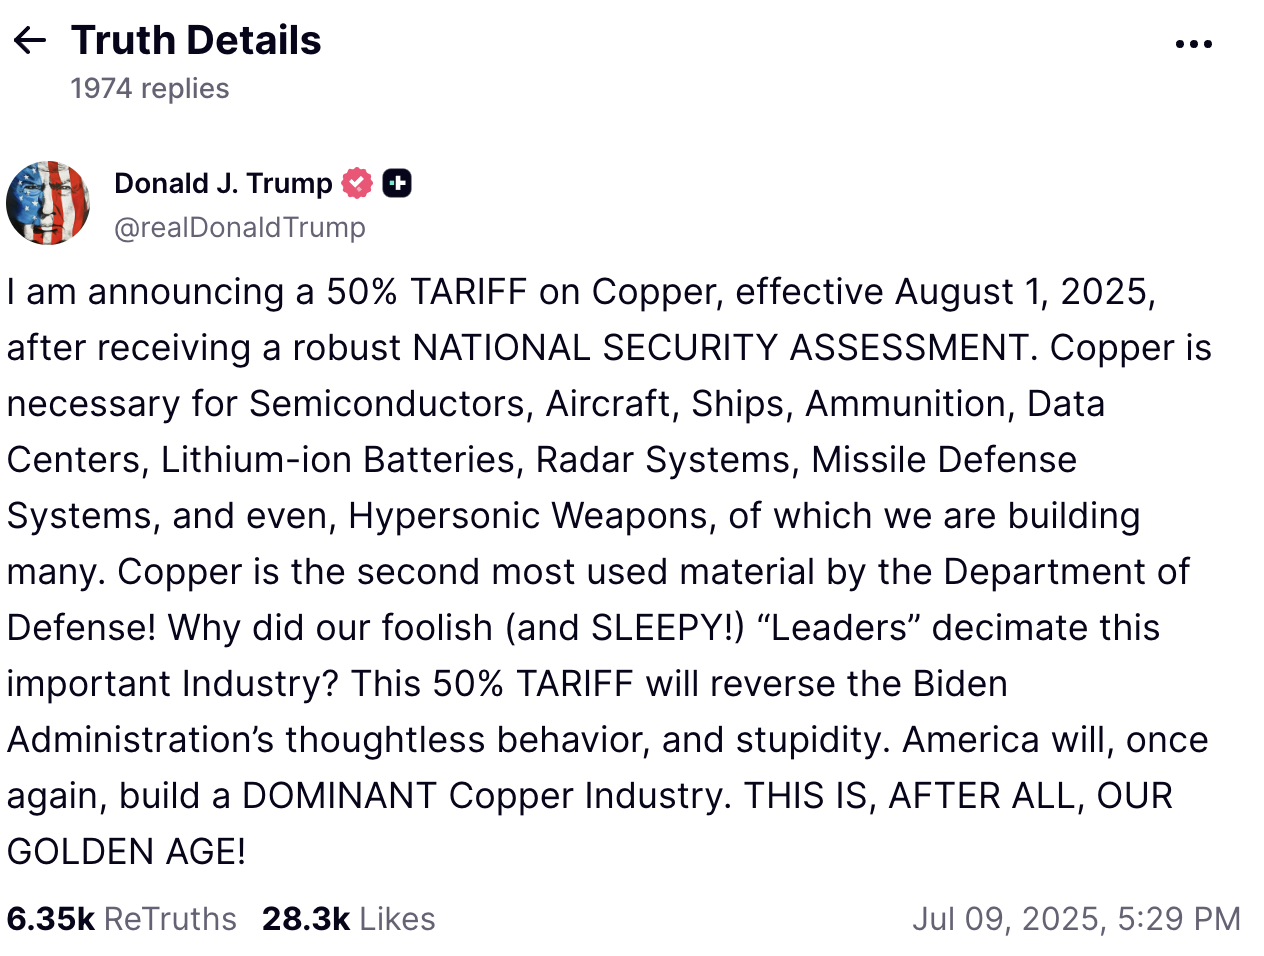Viewport: 1264px width, 956px height.
Task: Click the ReTruths label text
Action: coord(170,918)
